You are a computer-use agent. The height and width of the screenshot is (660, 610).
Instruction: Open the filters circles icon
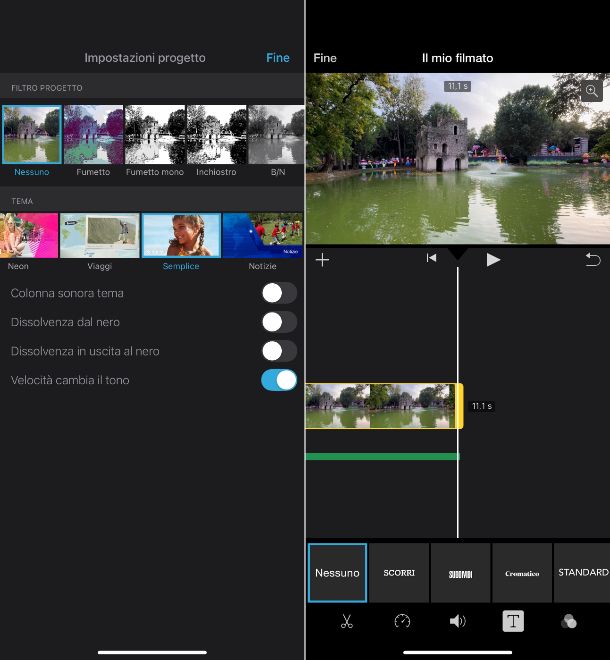pos(569,621)
